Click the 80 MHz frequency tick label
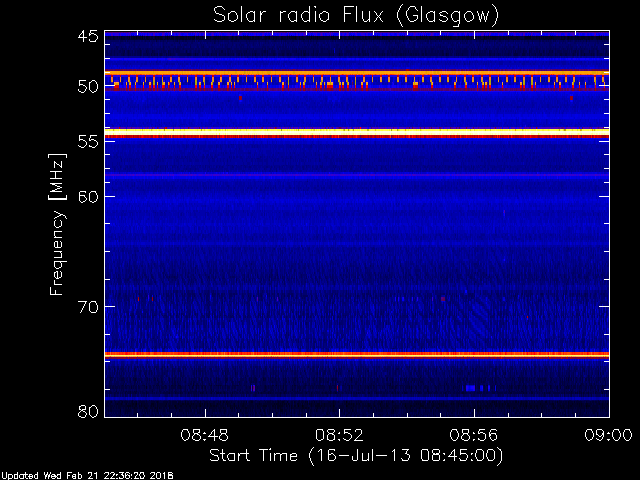The height and width of the screenshot is (480, 640). [x=87, y=411]
